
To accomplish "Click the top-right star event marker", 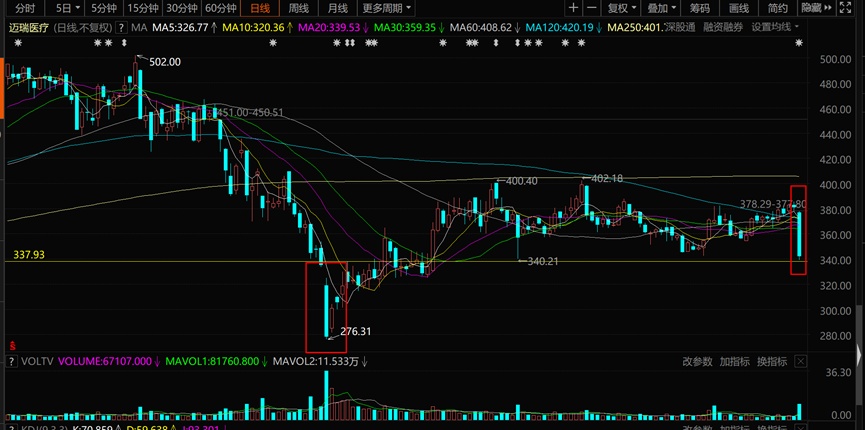I will coord(798,44).
